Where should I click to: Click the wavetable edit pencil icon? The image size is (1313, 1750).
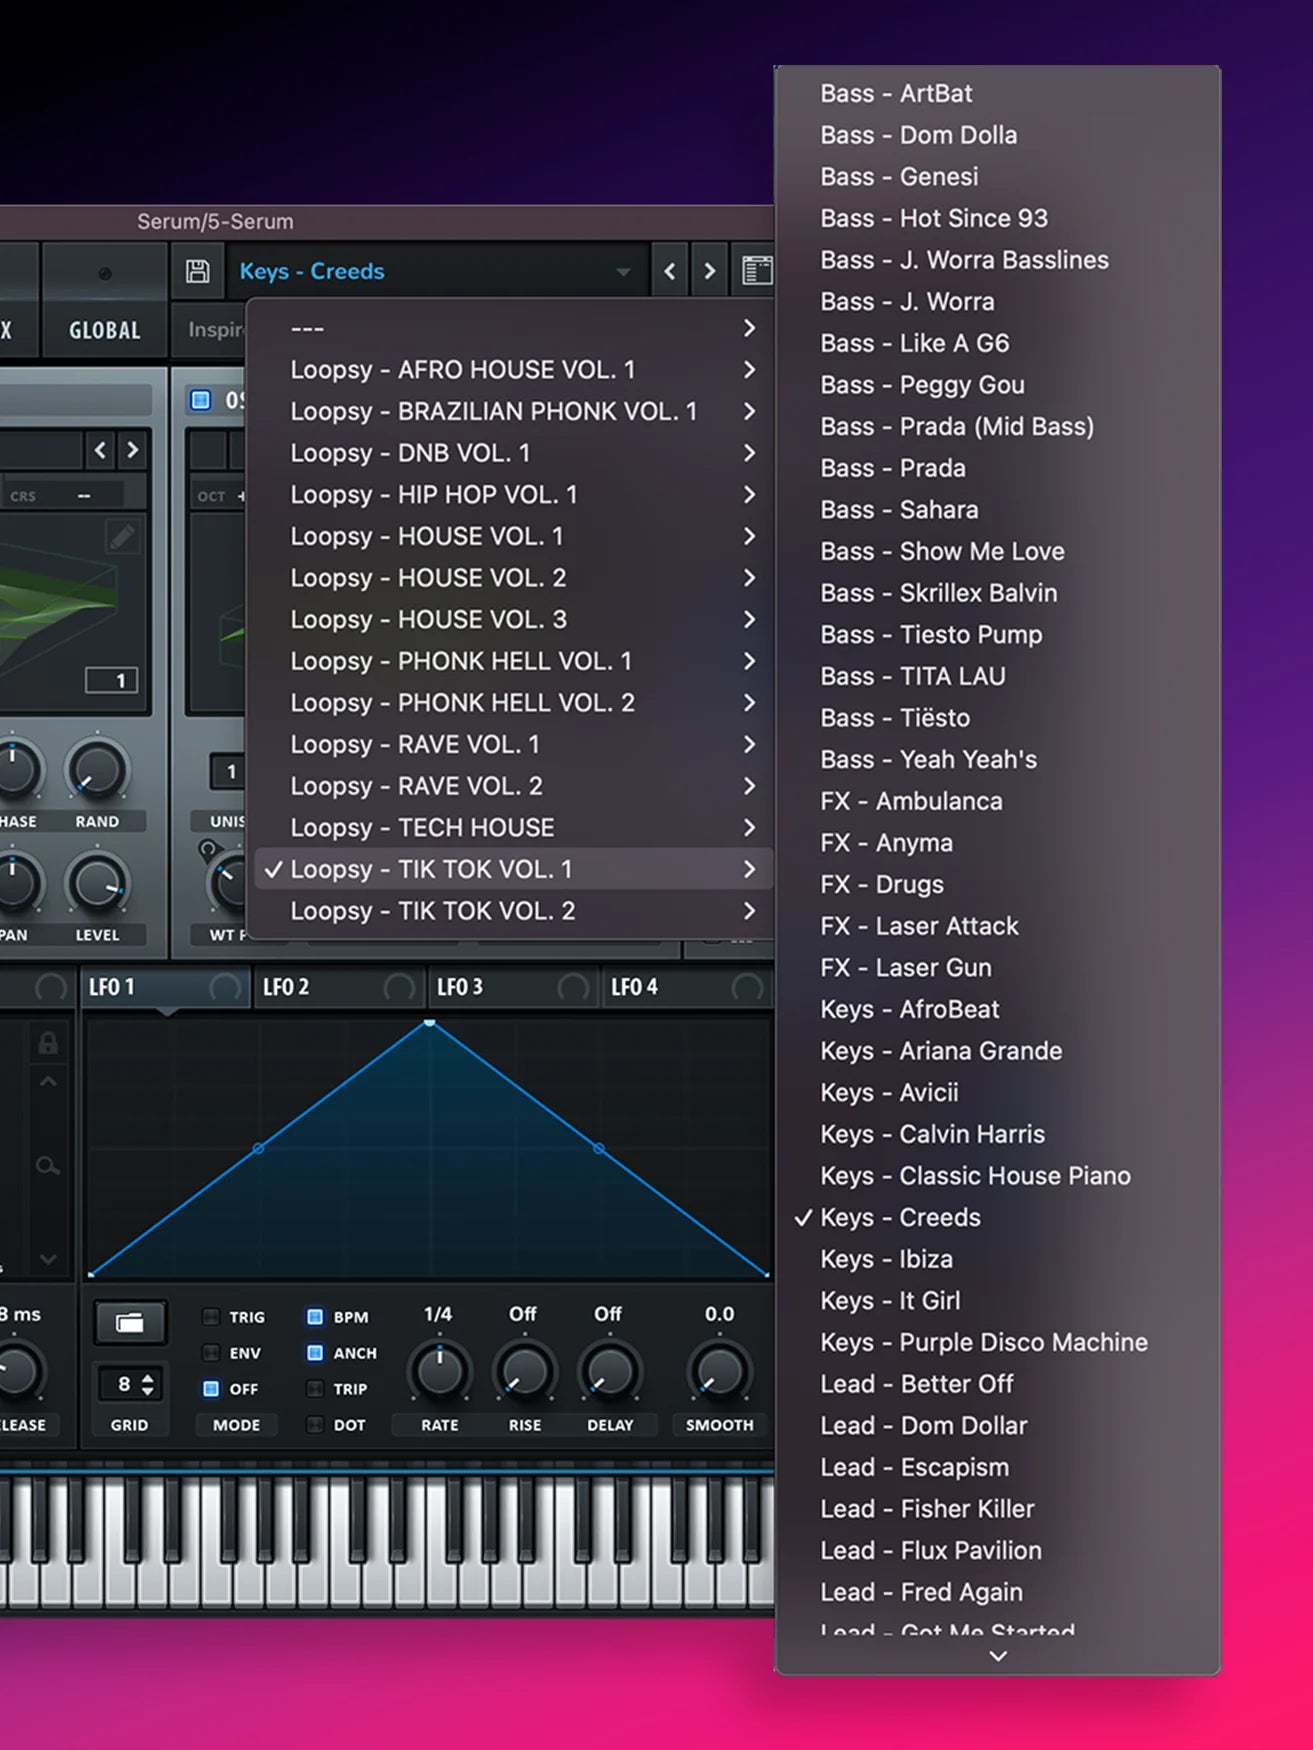point(122,537)
